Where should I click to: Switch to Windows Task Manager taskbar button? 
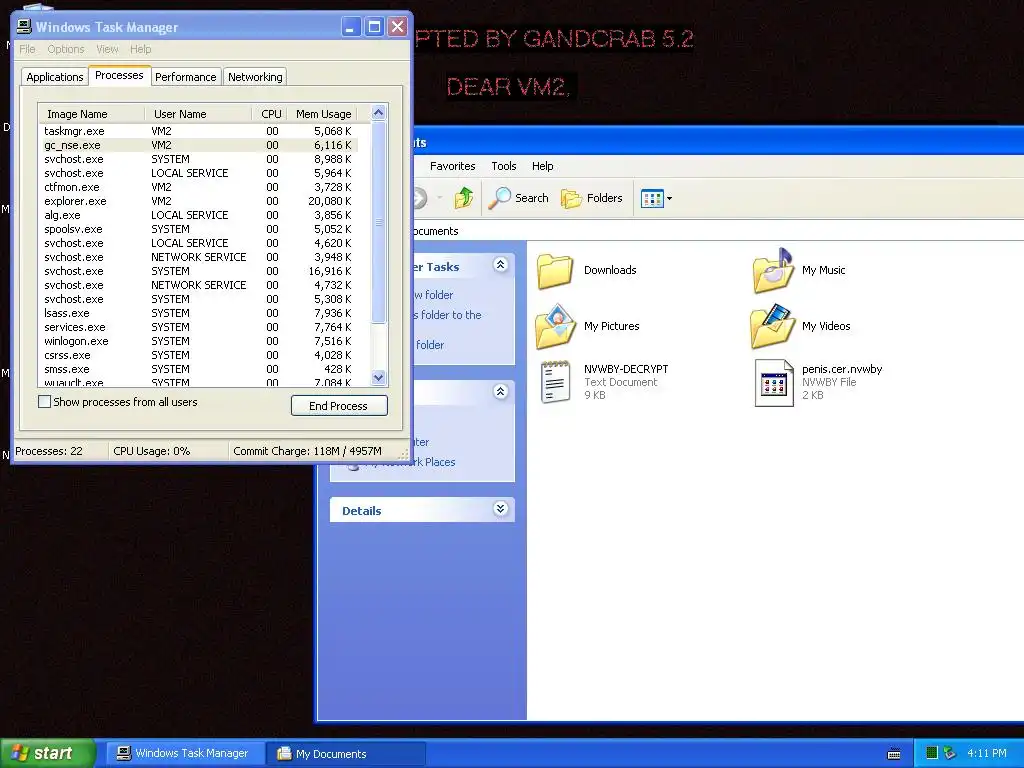coord(185,753)
